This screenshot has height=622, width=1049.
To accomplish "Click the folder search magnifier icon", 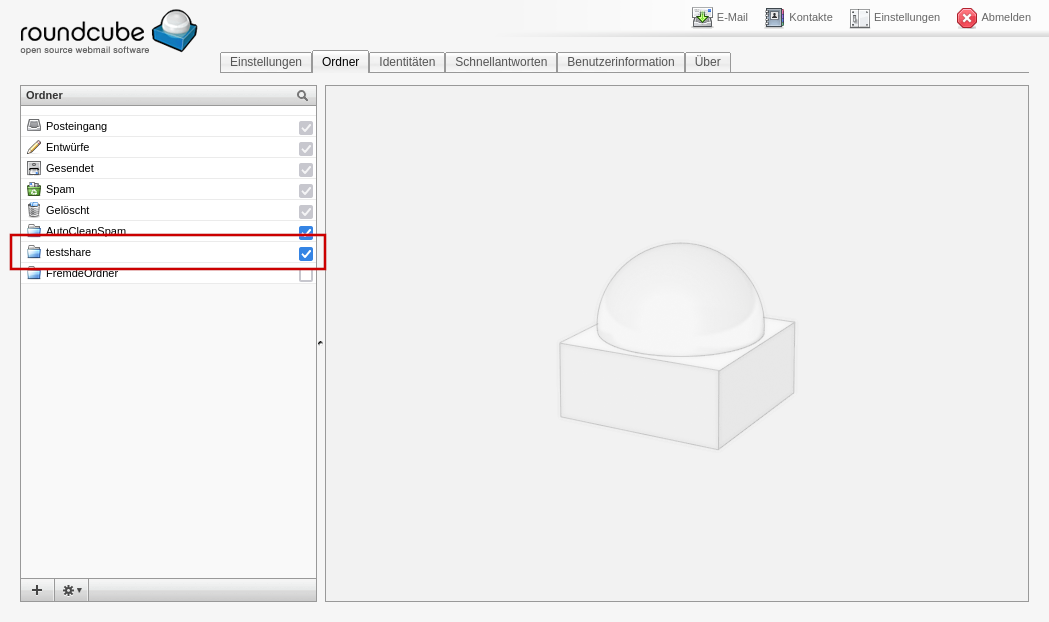I will [x=302, y=96].
